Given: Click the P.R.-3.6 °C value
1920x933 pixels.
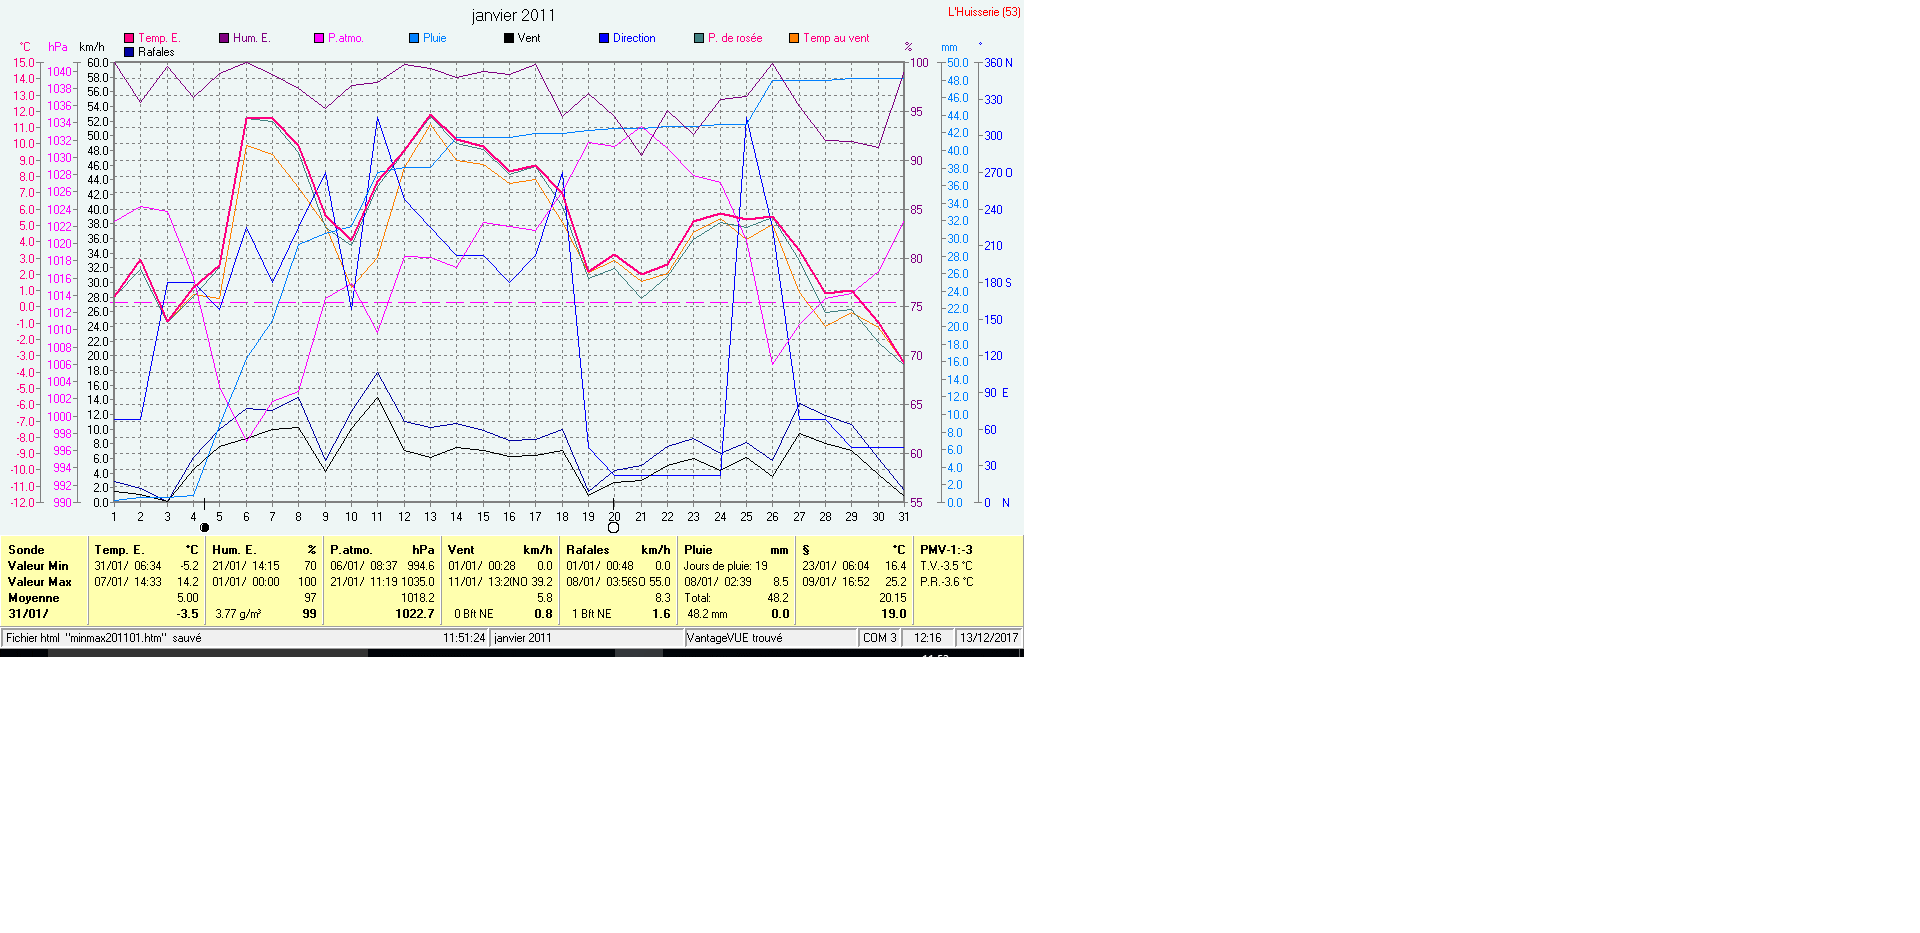Looking at the screenshot, I should point(947,582).
